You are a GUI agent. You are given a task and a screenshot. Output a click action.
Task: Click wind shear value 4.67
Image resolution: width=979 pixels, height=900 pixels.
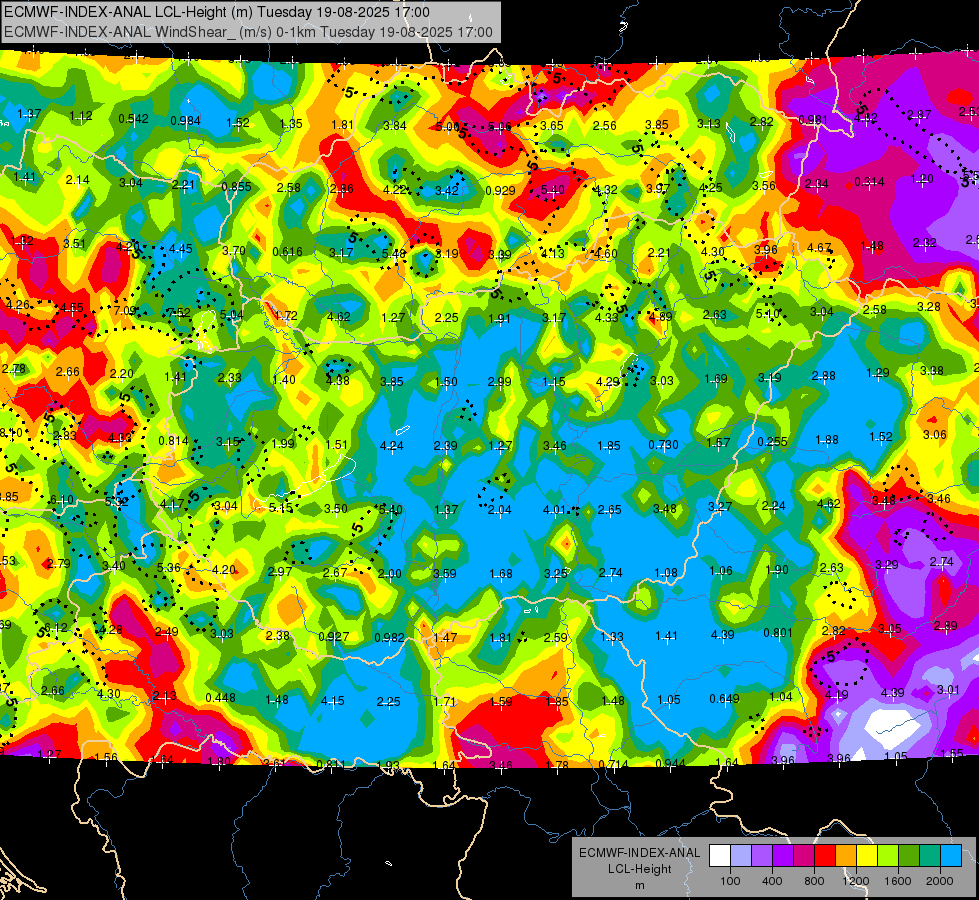(x=819, y=248)
